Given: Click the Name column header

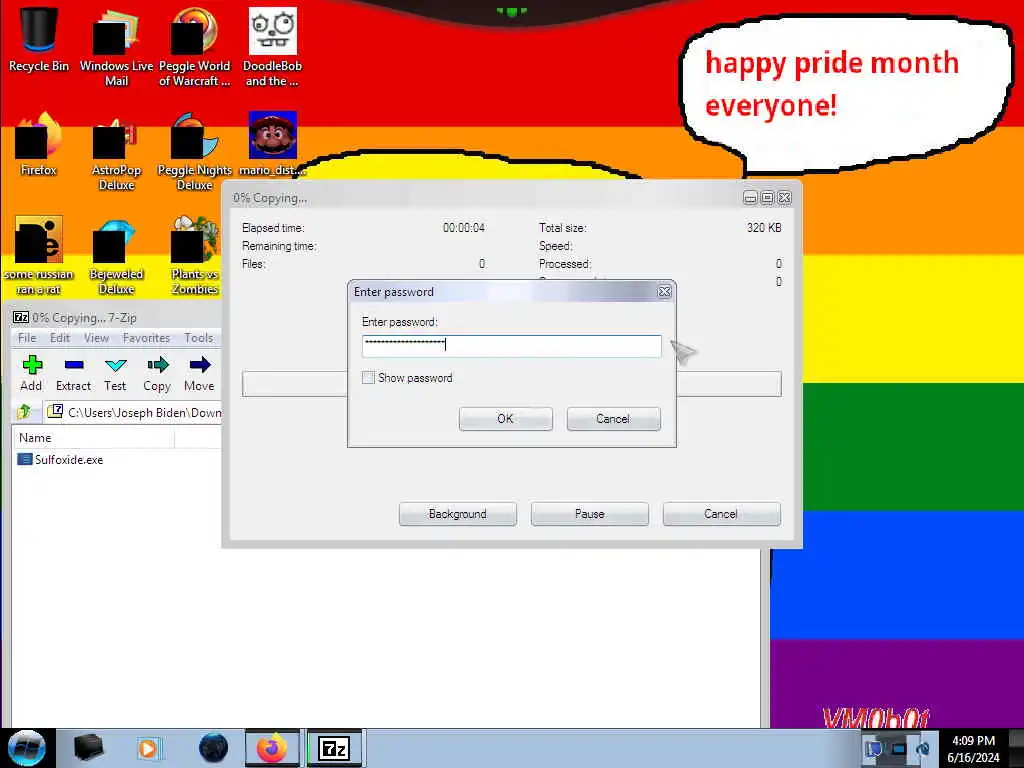Looking at the screenshot, I should [93, 438].
